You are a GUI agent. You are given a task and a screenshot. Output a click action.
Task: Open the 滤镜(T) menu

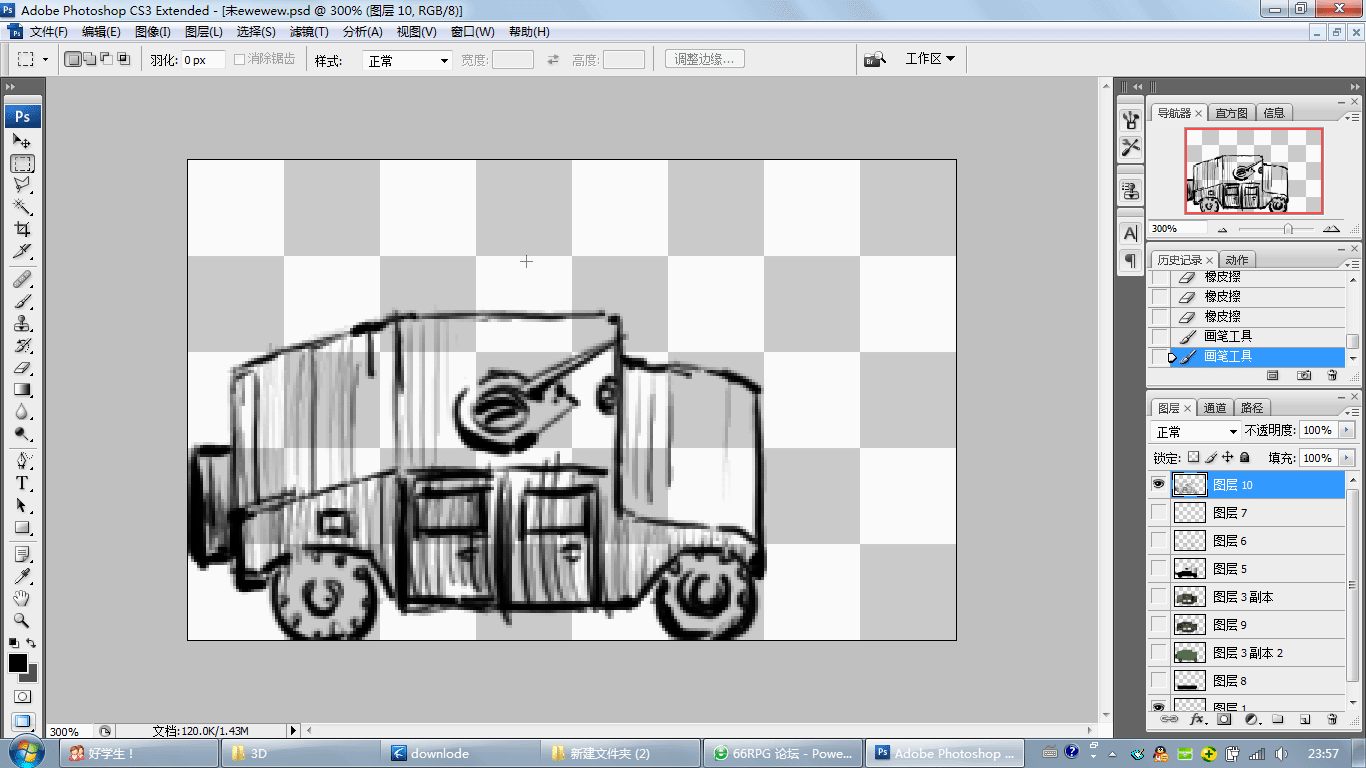coord(309,32)
